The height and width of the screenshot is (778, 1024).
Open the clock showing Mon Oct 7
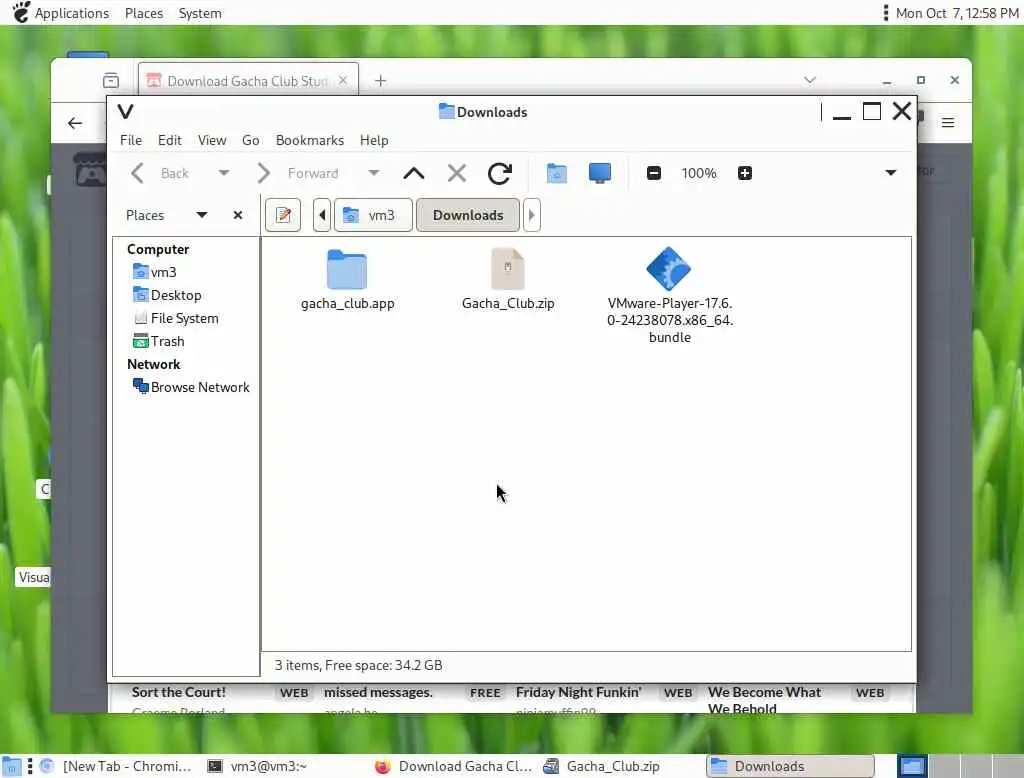pos(957,13)
